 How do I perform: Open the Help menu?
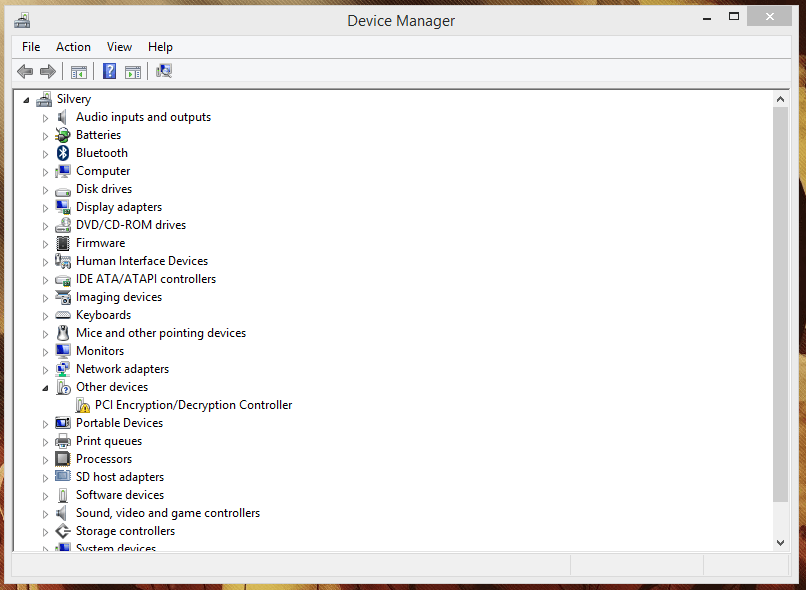pos(160,47)
